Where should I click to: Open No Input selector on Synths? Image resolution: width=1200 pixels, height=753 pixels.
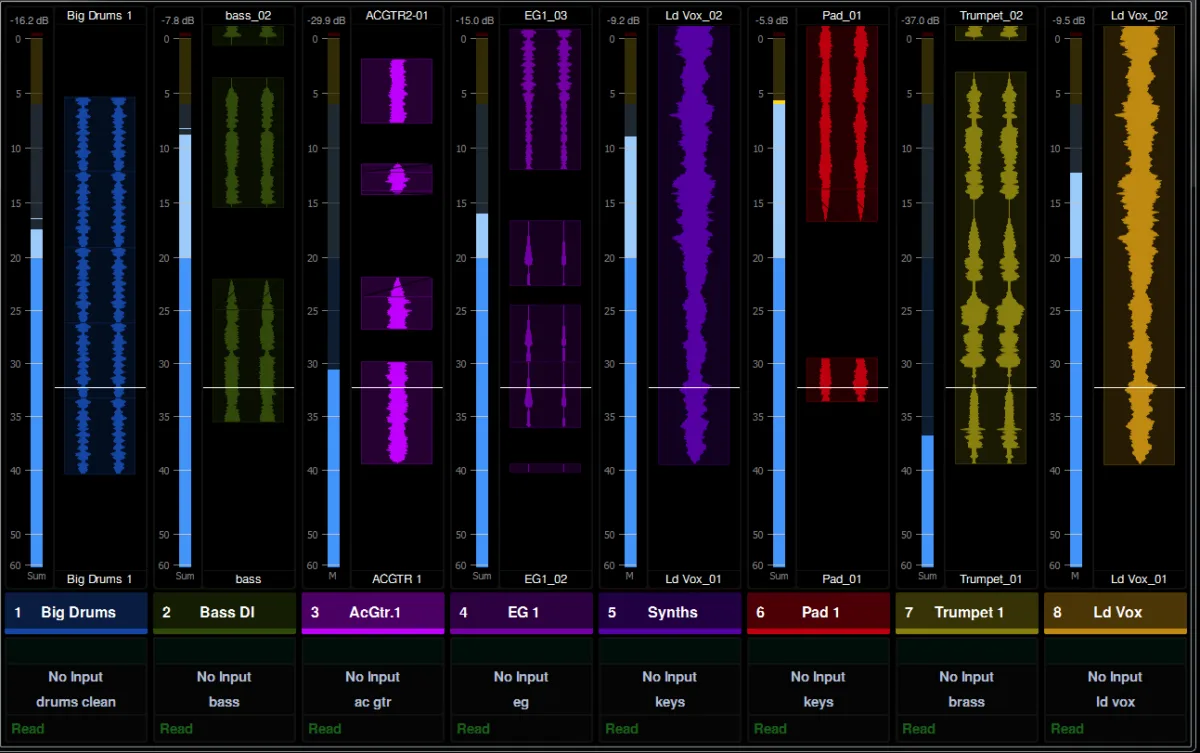pos(670,677)
